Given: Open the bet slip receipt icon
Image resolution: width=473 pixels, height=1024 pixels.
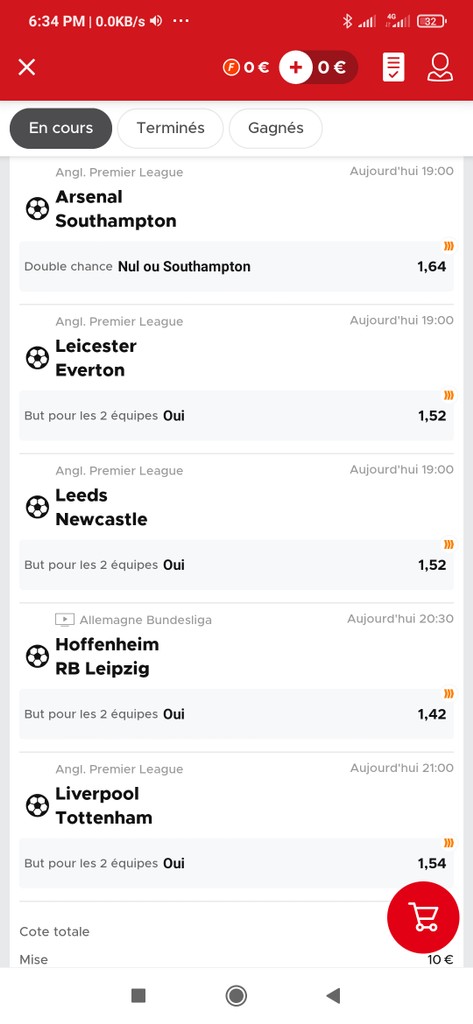Looking at the screenshot, I should (x=393, y=67).
